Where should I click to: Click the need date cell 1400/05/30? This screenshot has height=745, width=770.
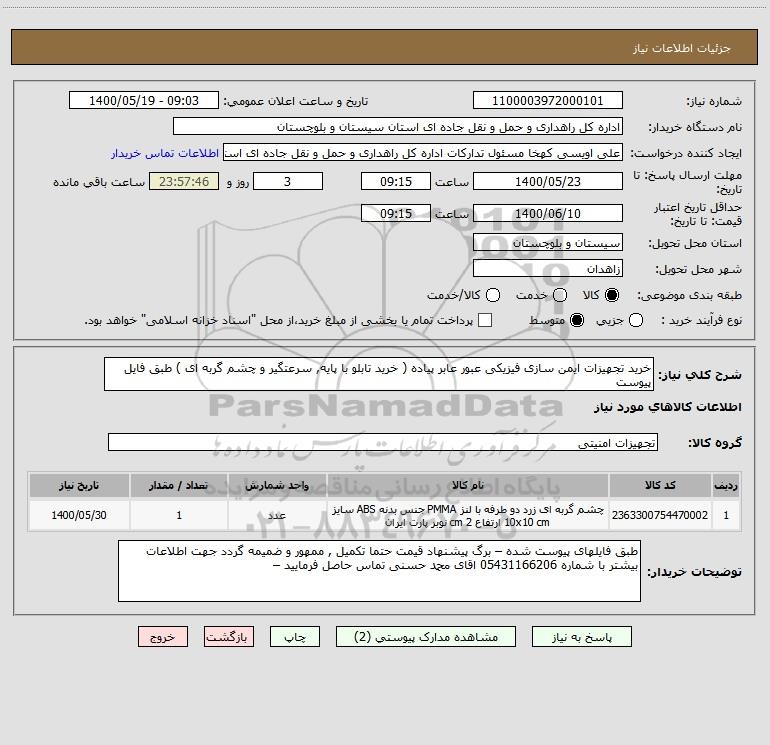pos(79,515)
